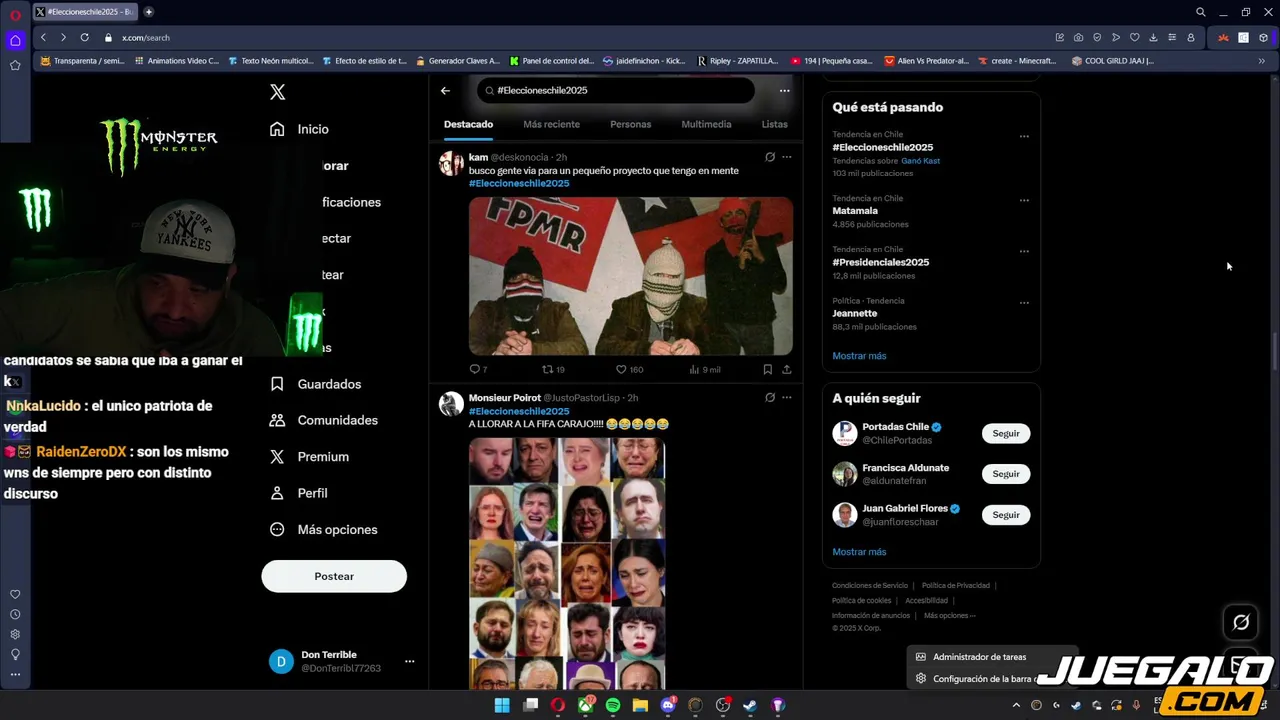Open Premium in the sidebar
This screenshot has width=1280, height=720.
[309, 457]
